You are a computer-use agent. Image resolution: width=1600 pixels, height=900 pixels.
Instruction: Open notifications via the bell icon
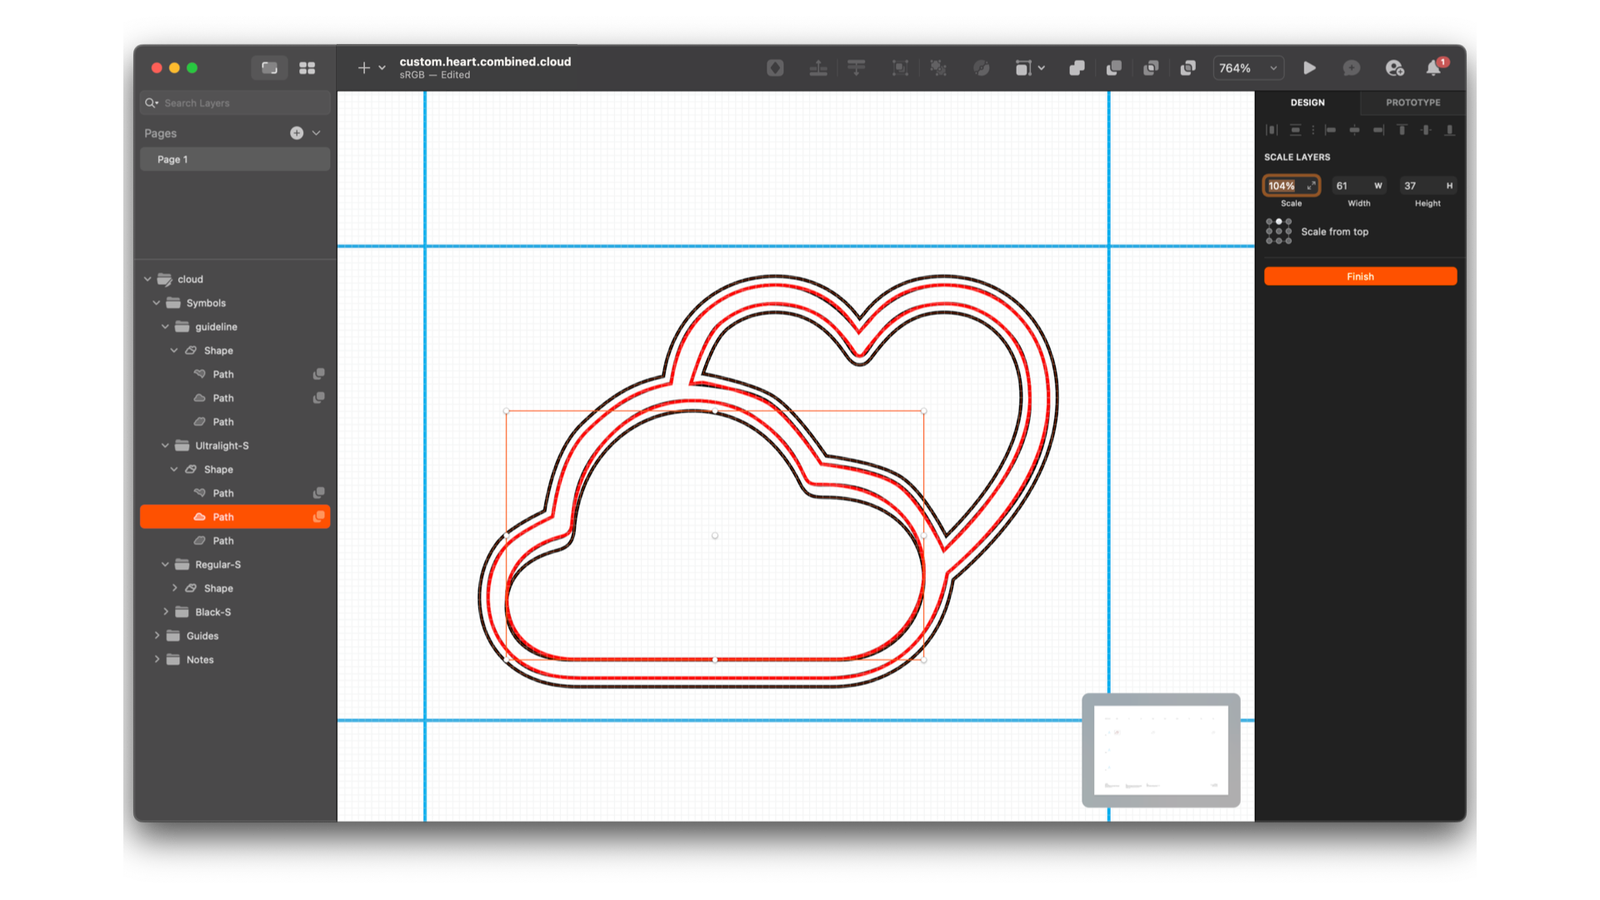pyautogui.click(x=1431, y=68)
